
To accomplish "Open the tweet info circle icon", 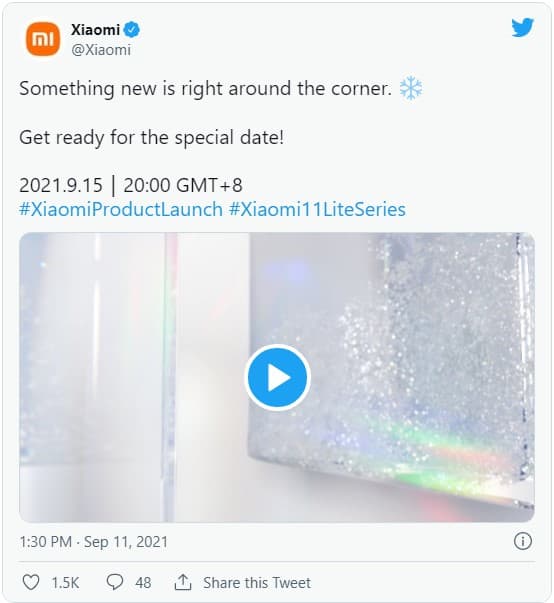I will 523,541.
